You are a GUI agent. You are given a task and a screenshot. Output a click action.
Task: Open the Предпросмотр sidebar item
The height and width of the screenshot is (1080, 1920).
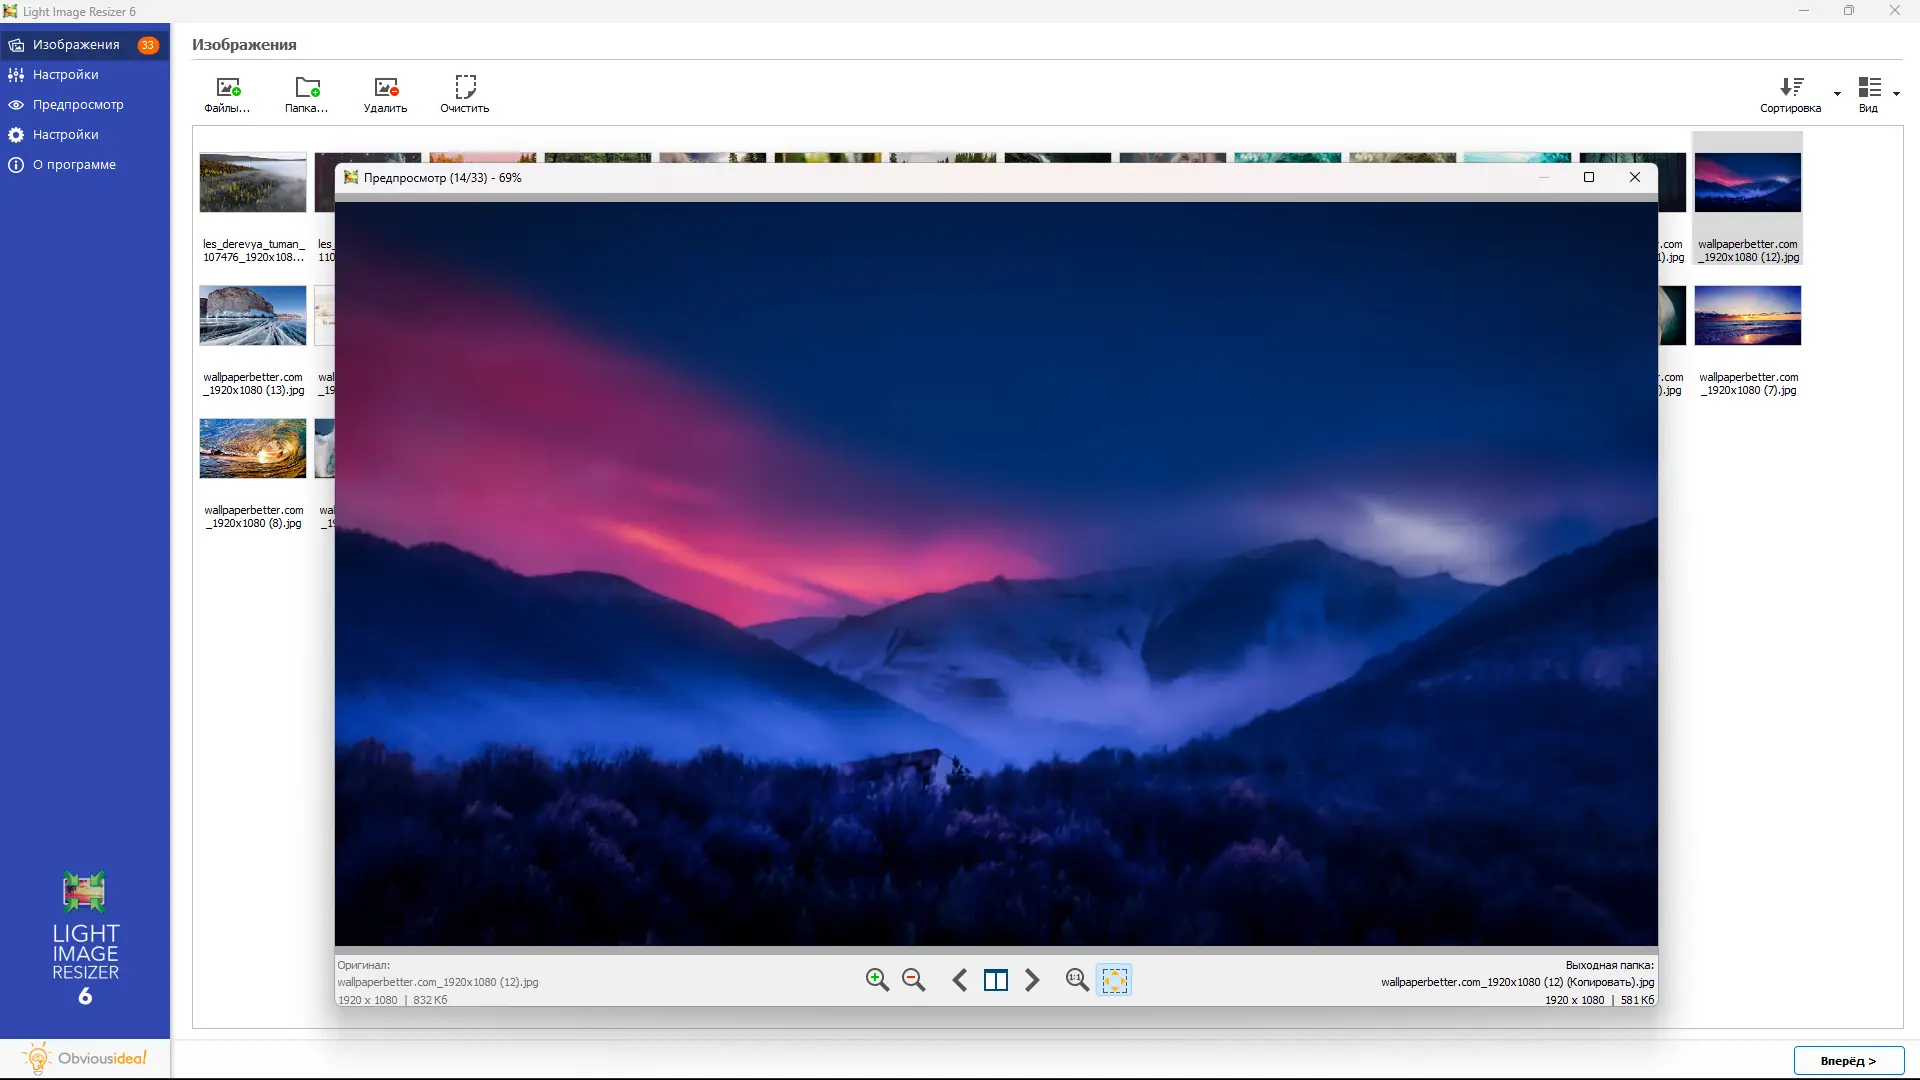(78, 105)
